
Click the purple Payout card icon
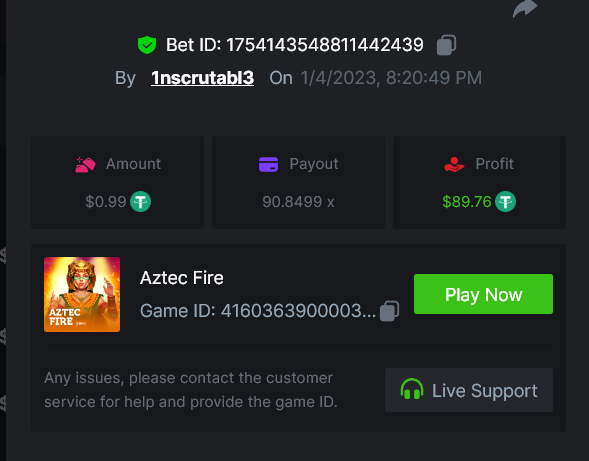pos(268,164)
